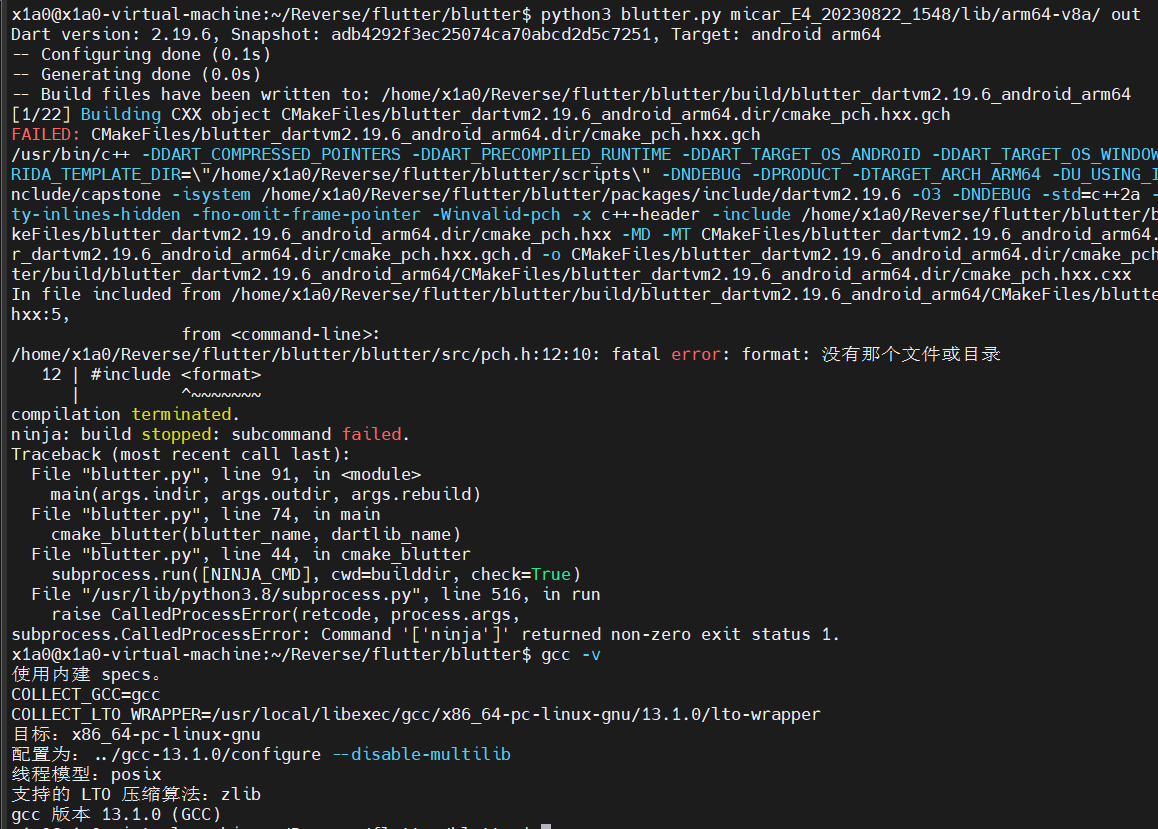Click '-std=c++2a' compiler flag

pyautogui.click(x=1091, y=194)
